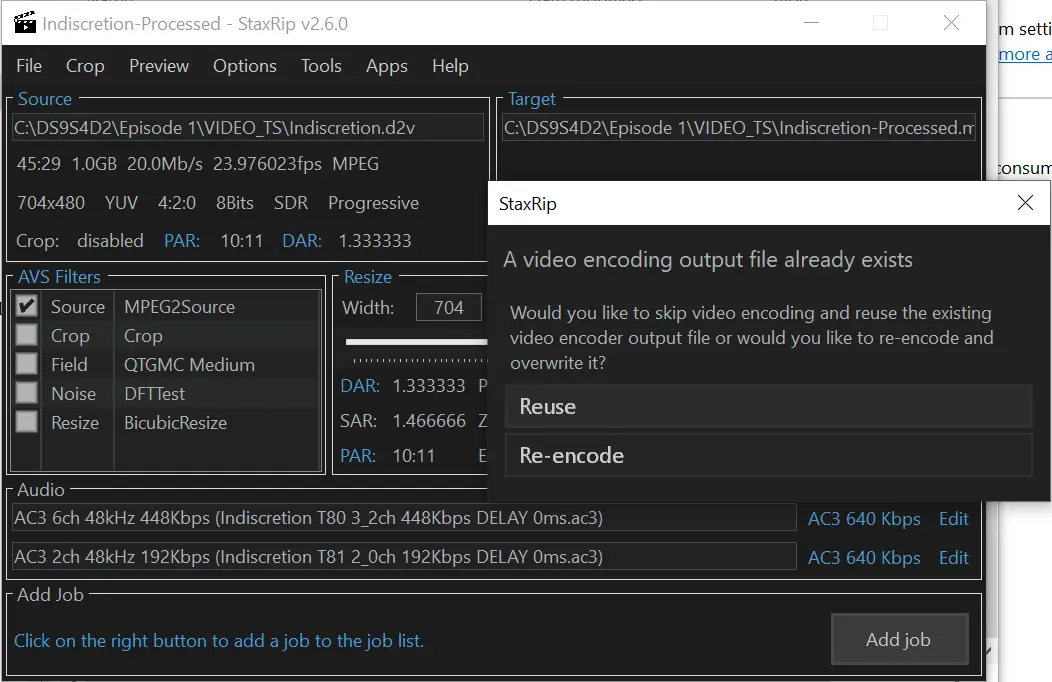Screen dimensions: 1052x682
Task: Click the target file path field
Action: 739,127
